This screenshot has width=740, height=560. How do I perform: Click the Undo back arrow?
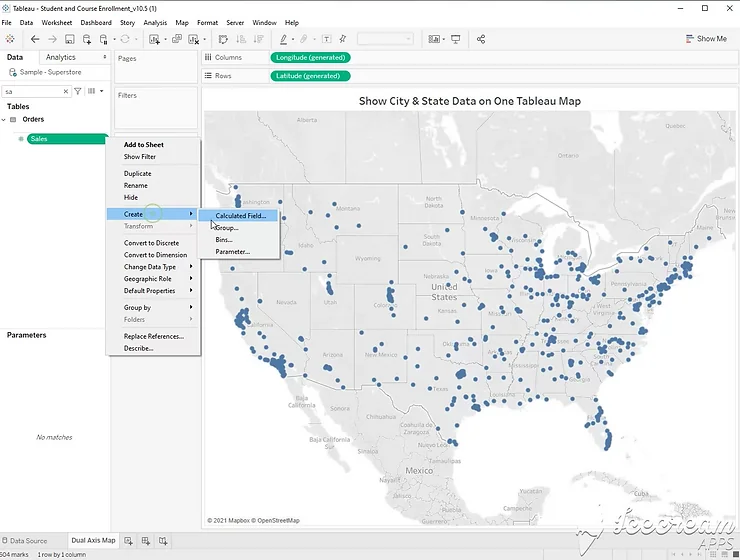pyautogui.click(x=35, y=39)
